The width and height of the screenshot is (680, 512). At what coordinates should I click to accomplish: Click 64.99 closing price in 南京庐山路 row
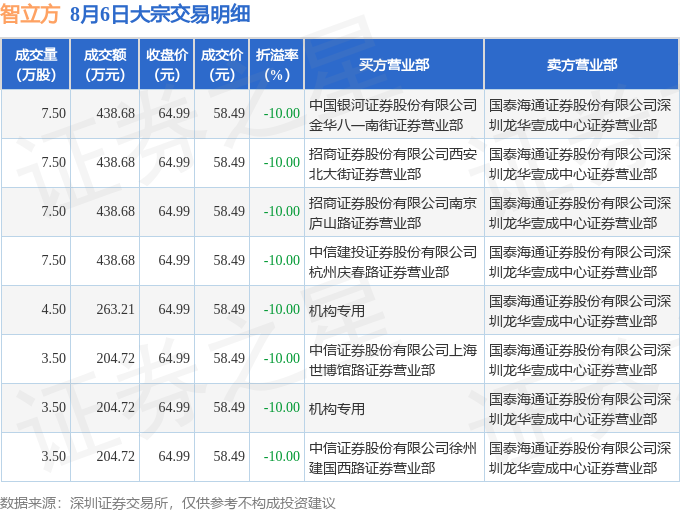[x=174, y=212]
